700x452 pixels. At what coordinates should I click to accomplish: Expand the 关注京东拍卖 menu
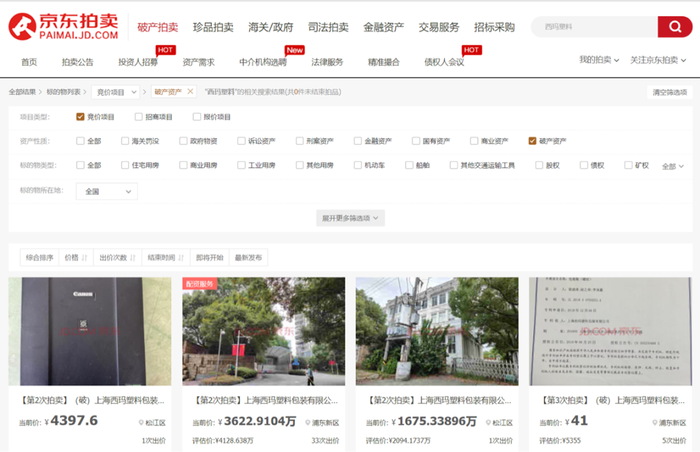coord(658,60)
